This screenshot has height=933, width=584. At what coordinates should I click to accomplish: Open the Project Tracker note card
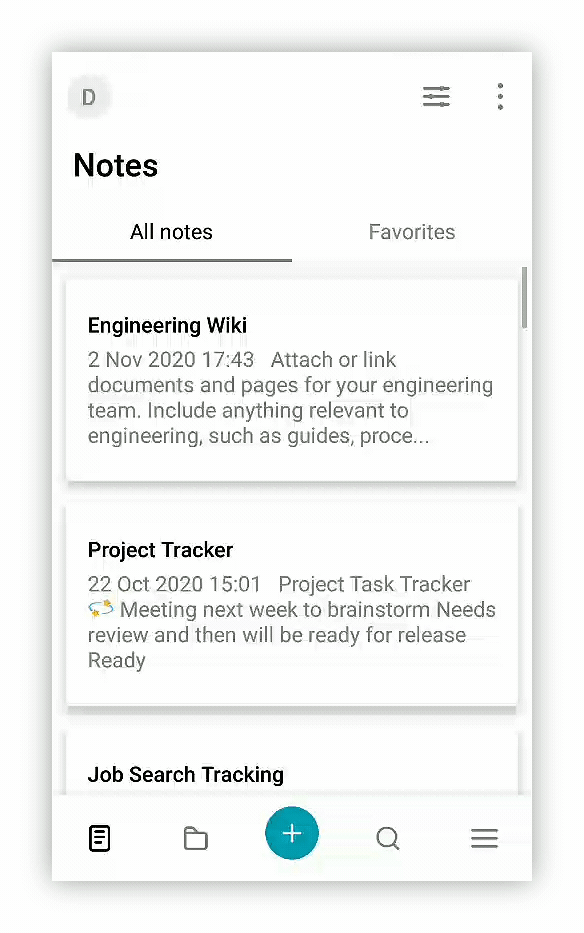tap(291, 605)
